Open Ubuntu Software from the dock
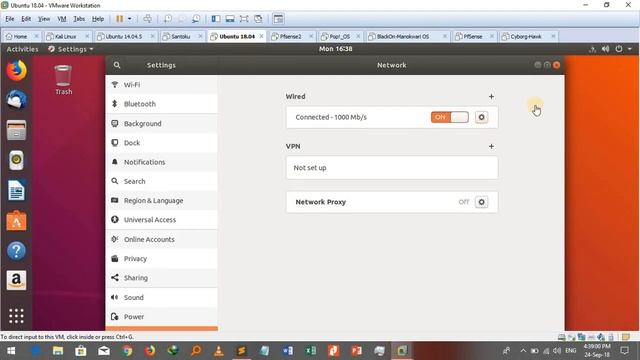Image resolution: width=640 pixels, height=360 pixels. pos(16,220)
